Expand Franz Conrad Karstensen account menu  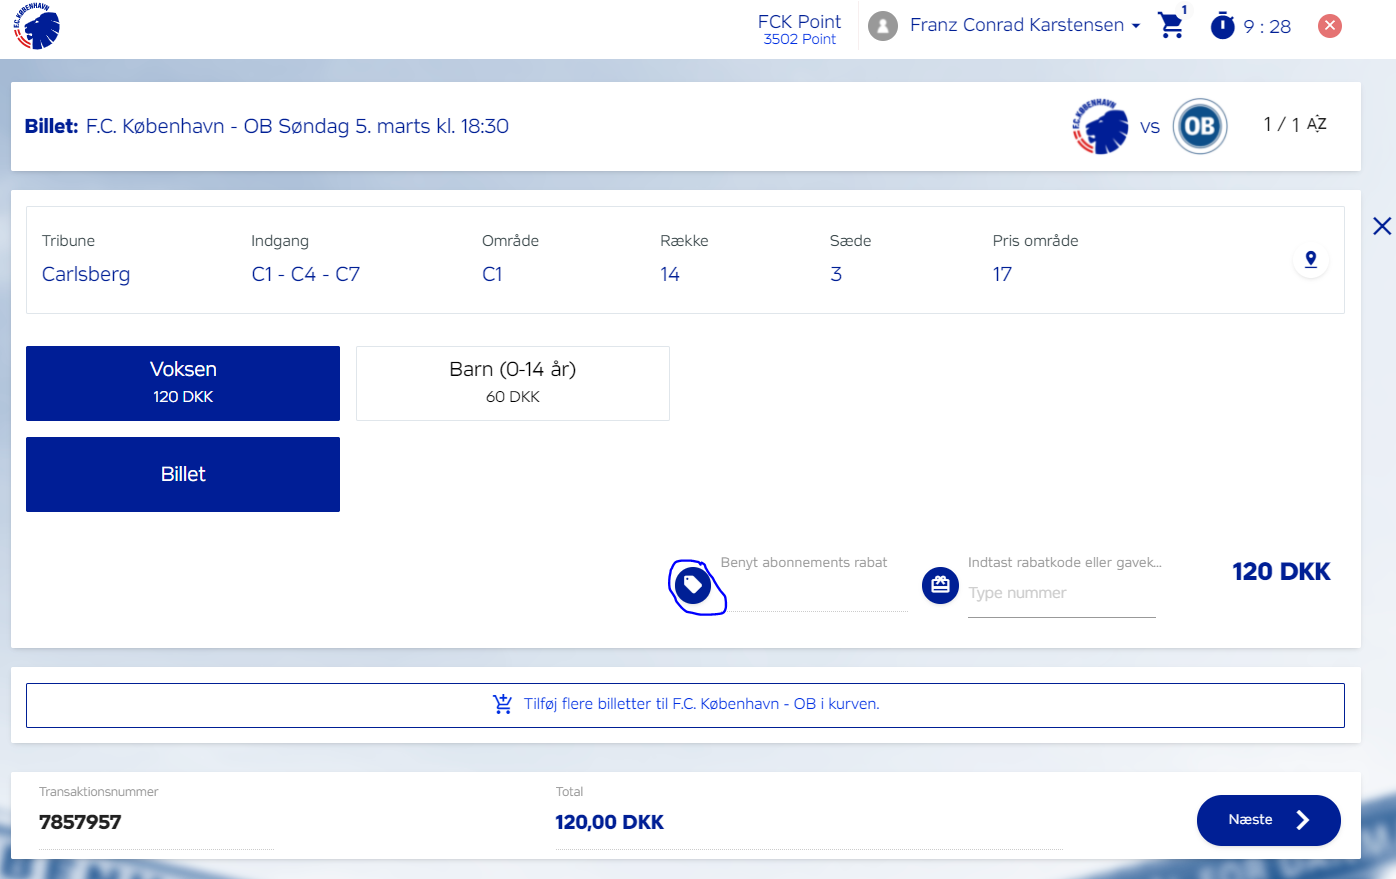[x=1024, y=26]
